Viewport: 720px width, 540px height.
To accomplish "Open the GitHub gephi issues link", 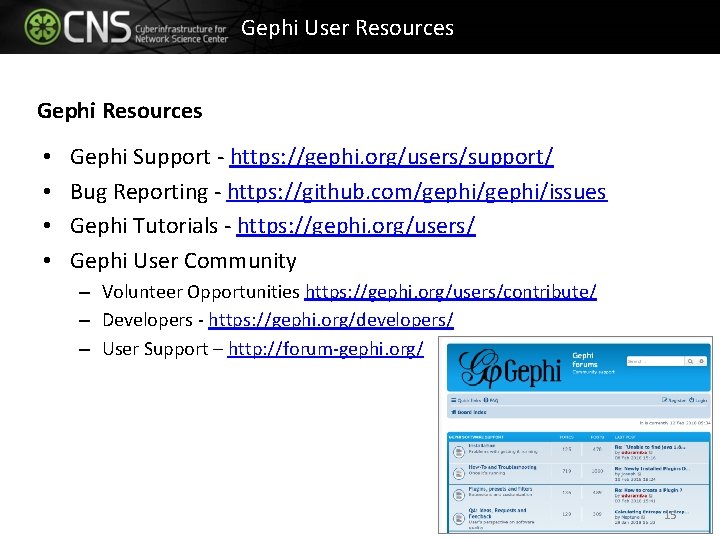I will [x=417, y=192].
